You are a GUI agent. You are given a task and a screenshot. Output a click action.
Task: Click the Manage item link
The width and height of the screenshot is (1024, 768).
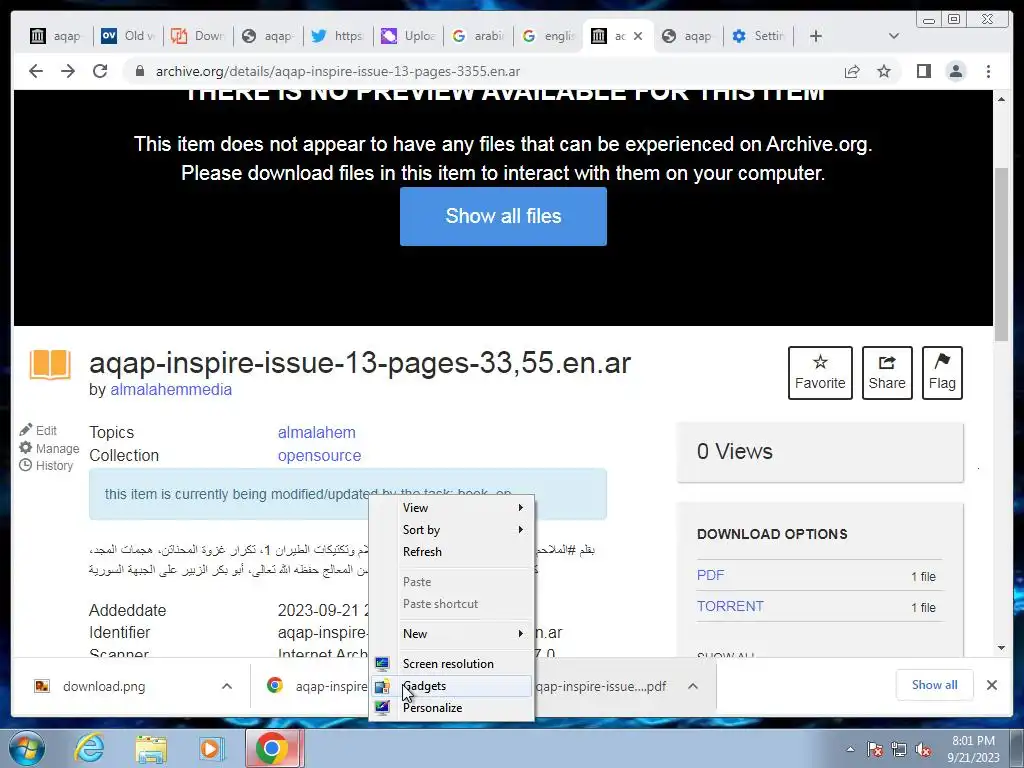(x=49, y=448)
